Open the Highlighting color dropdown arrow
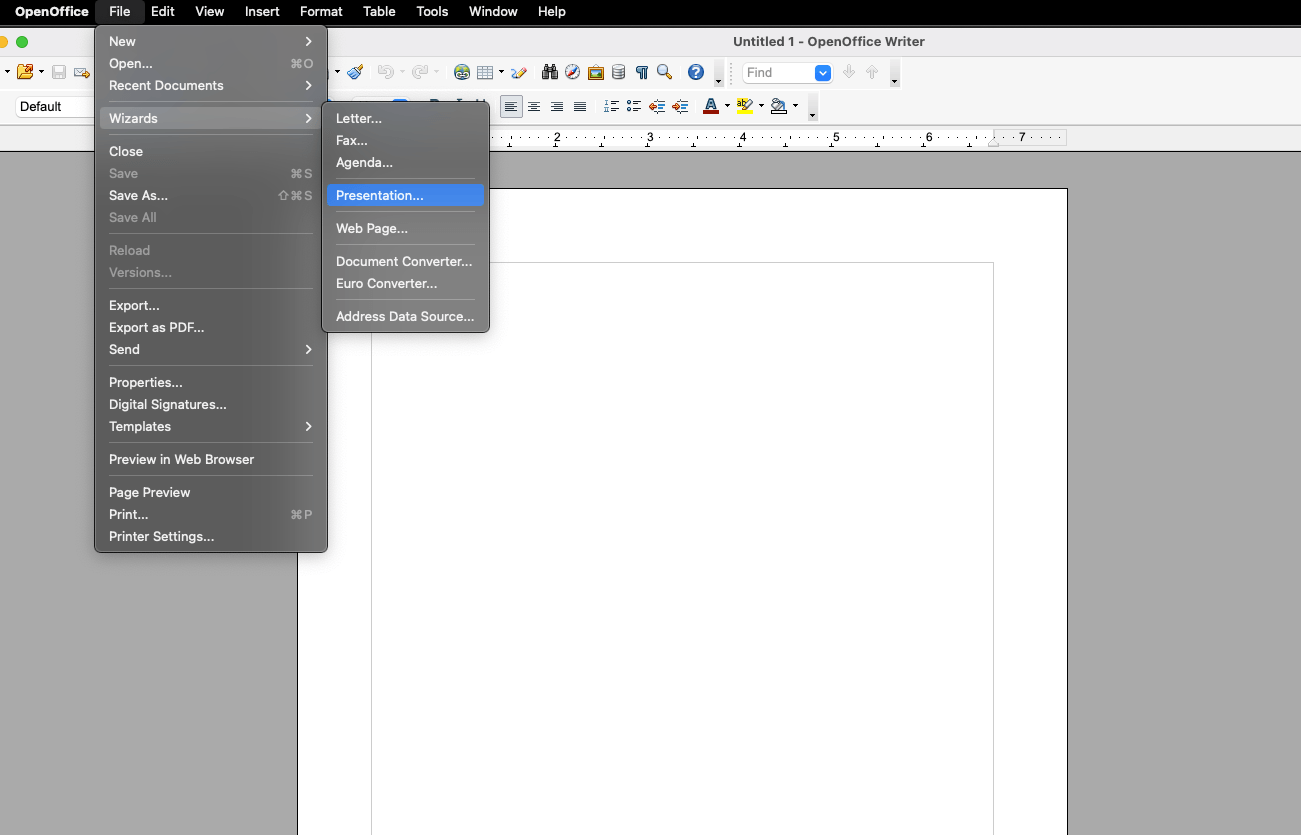 point(761,106)
